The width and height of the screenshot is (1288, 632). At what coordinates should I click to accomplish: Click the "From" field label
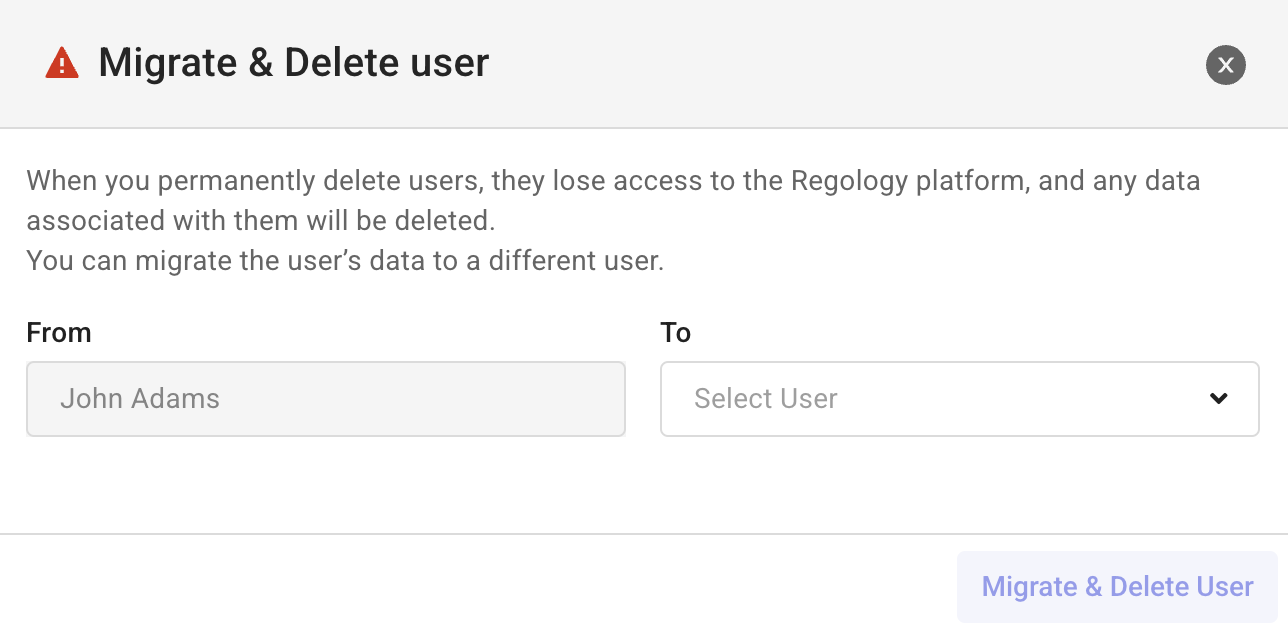(x=59, y=333)
